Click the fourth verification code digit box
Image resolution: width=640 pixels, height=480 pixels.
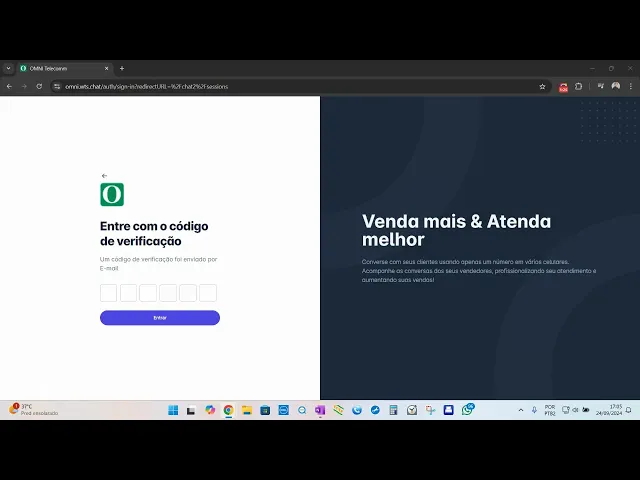(168, 293)
